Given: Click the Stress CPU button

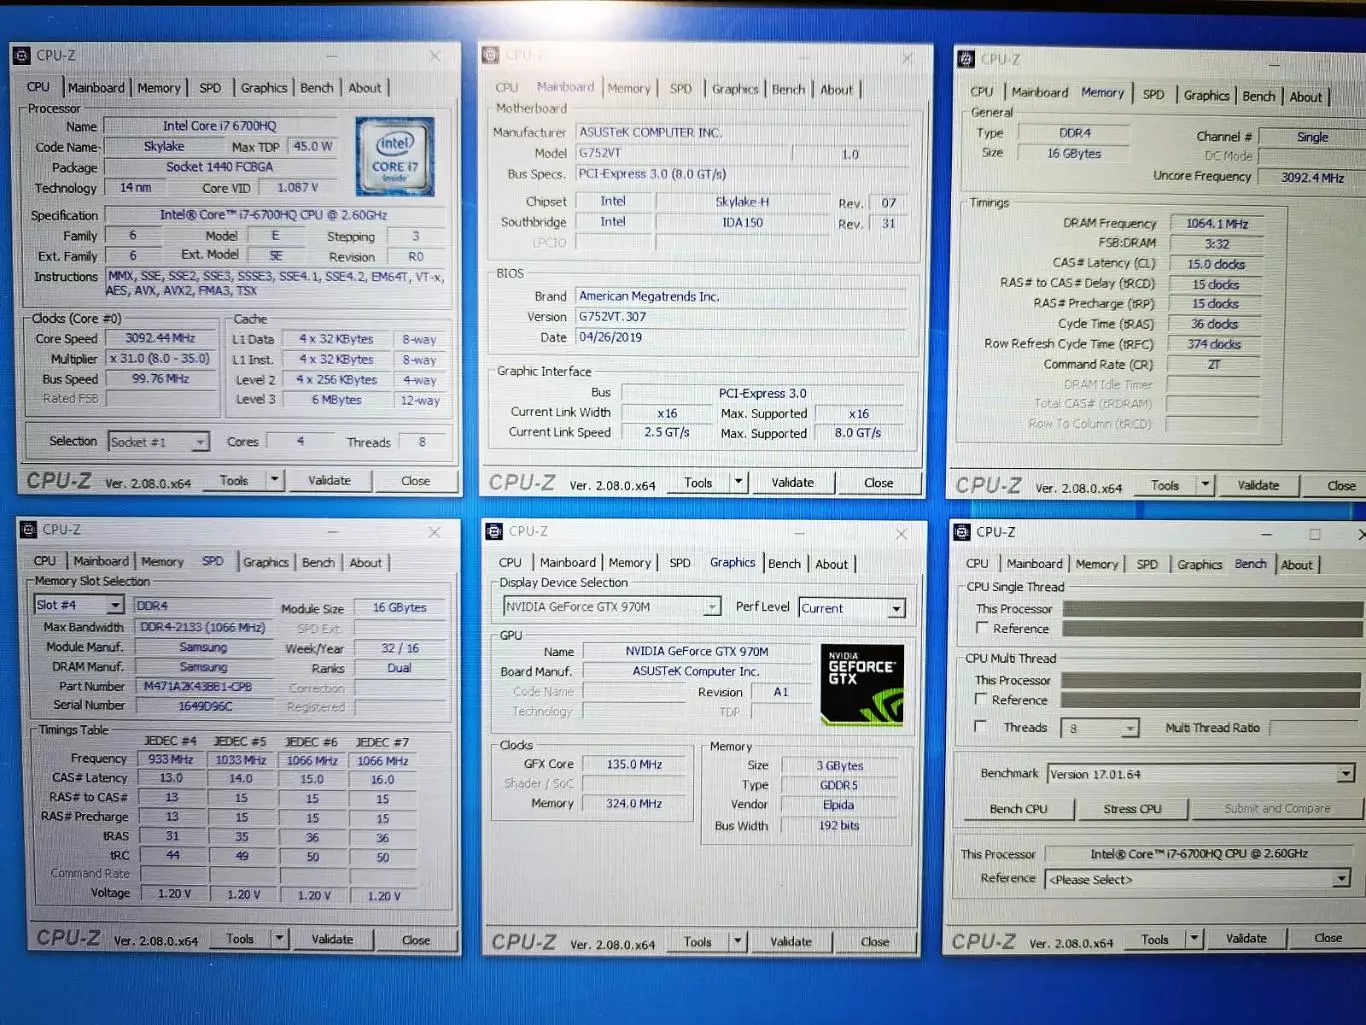Looking at the screenshot, I should [x=1132, y=809].
